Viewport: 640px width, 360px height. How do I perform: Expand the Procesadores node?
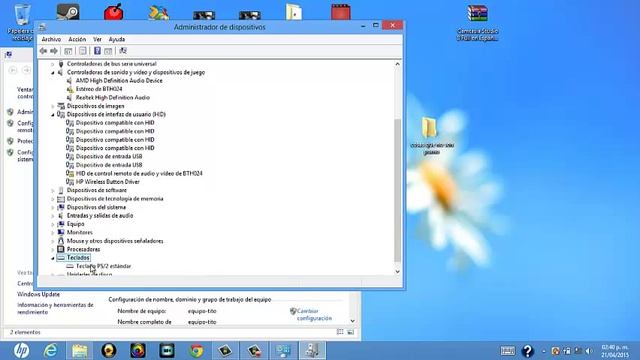53,249
